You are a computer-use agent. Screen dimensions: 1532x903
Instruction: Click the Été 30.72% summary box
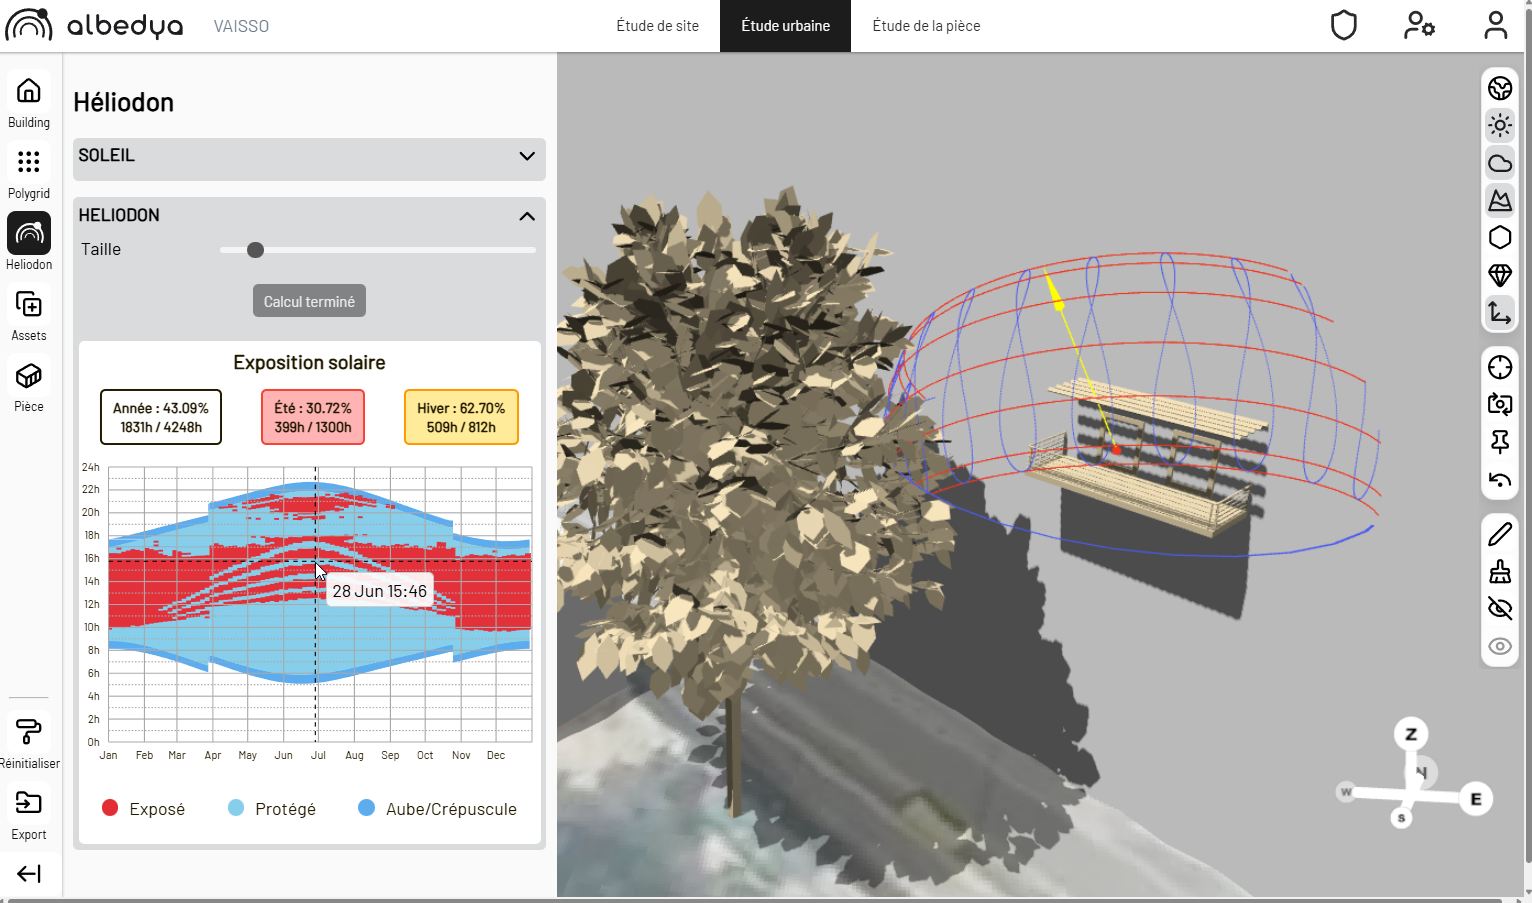313,417
